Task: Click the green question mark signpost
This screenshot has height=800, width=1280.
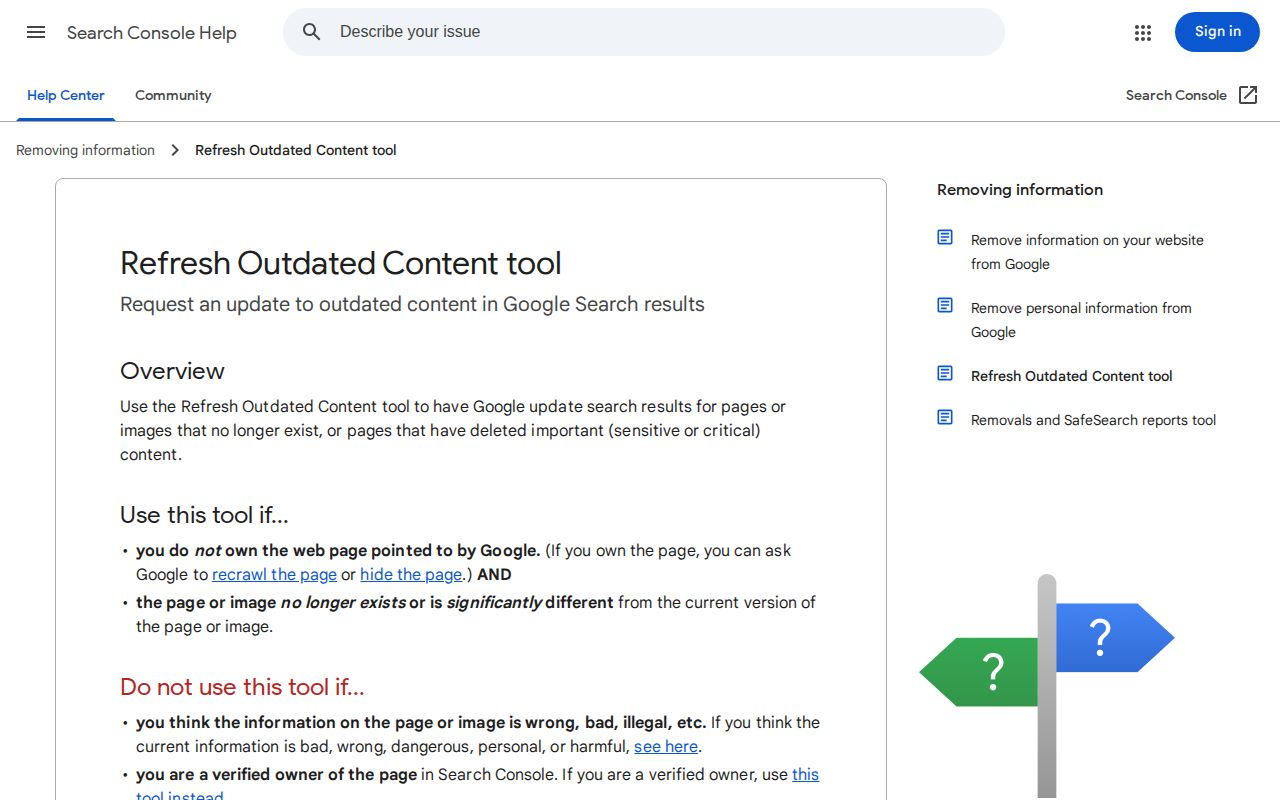Action: [979, 672]
